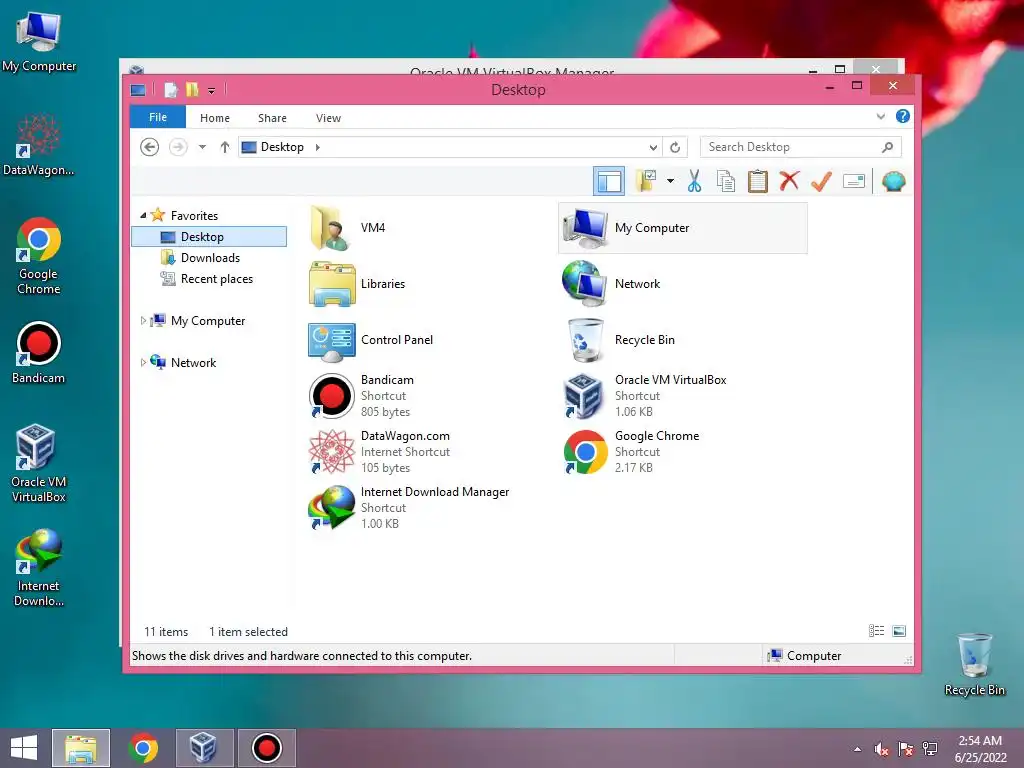Click the Forward navigation arrow
1024x768 pixels.
tap(178, 147)
